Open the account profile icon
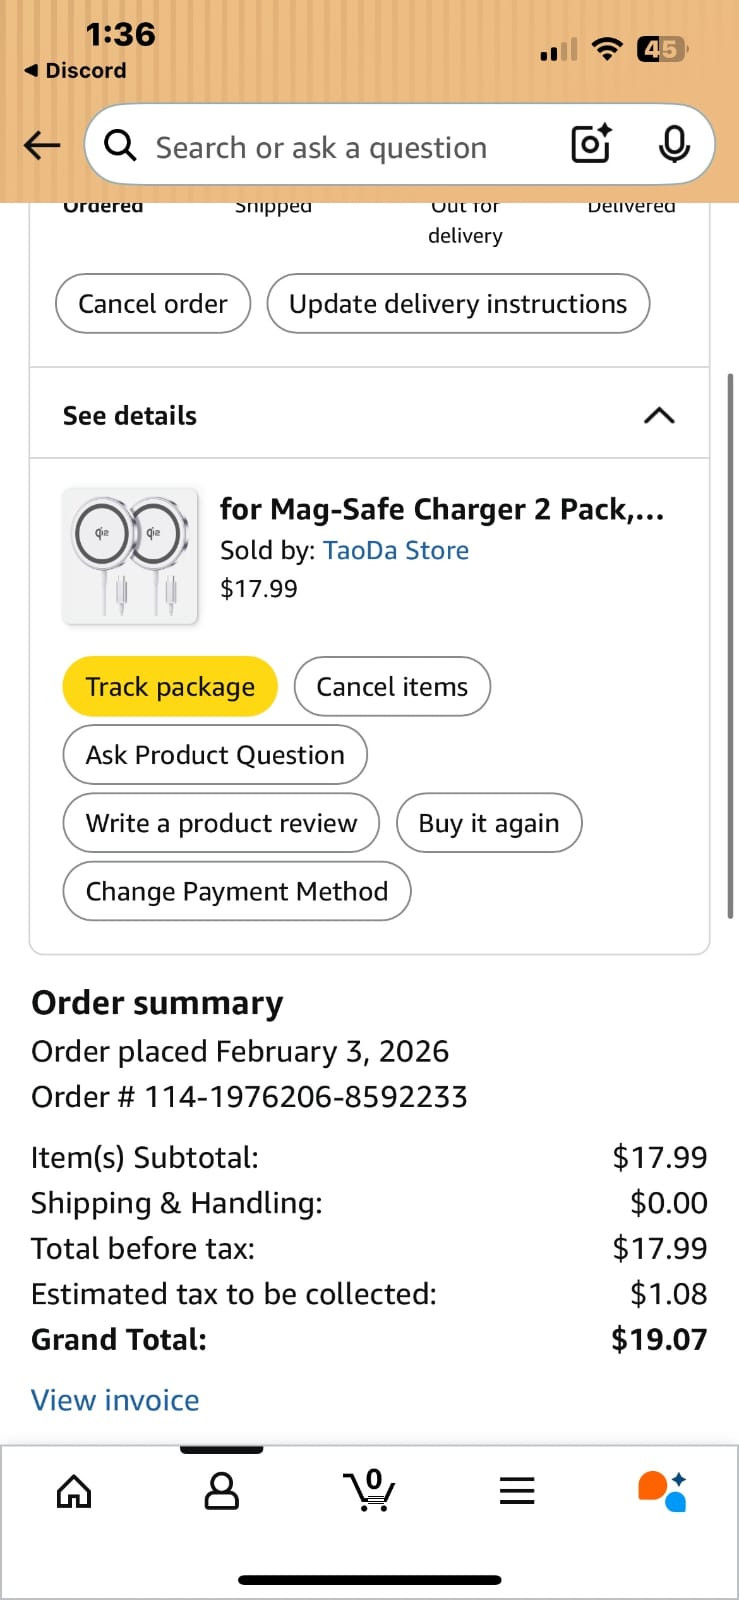Viewport: 739px width, 1600px height. coord(221,1491)
